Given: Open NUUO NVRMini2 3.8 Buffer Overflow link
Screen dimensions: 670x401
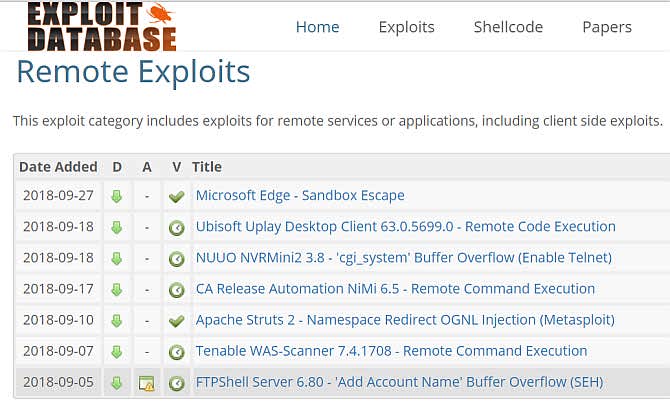Looking at the screenshot, I should tap(404, 258).
